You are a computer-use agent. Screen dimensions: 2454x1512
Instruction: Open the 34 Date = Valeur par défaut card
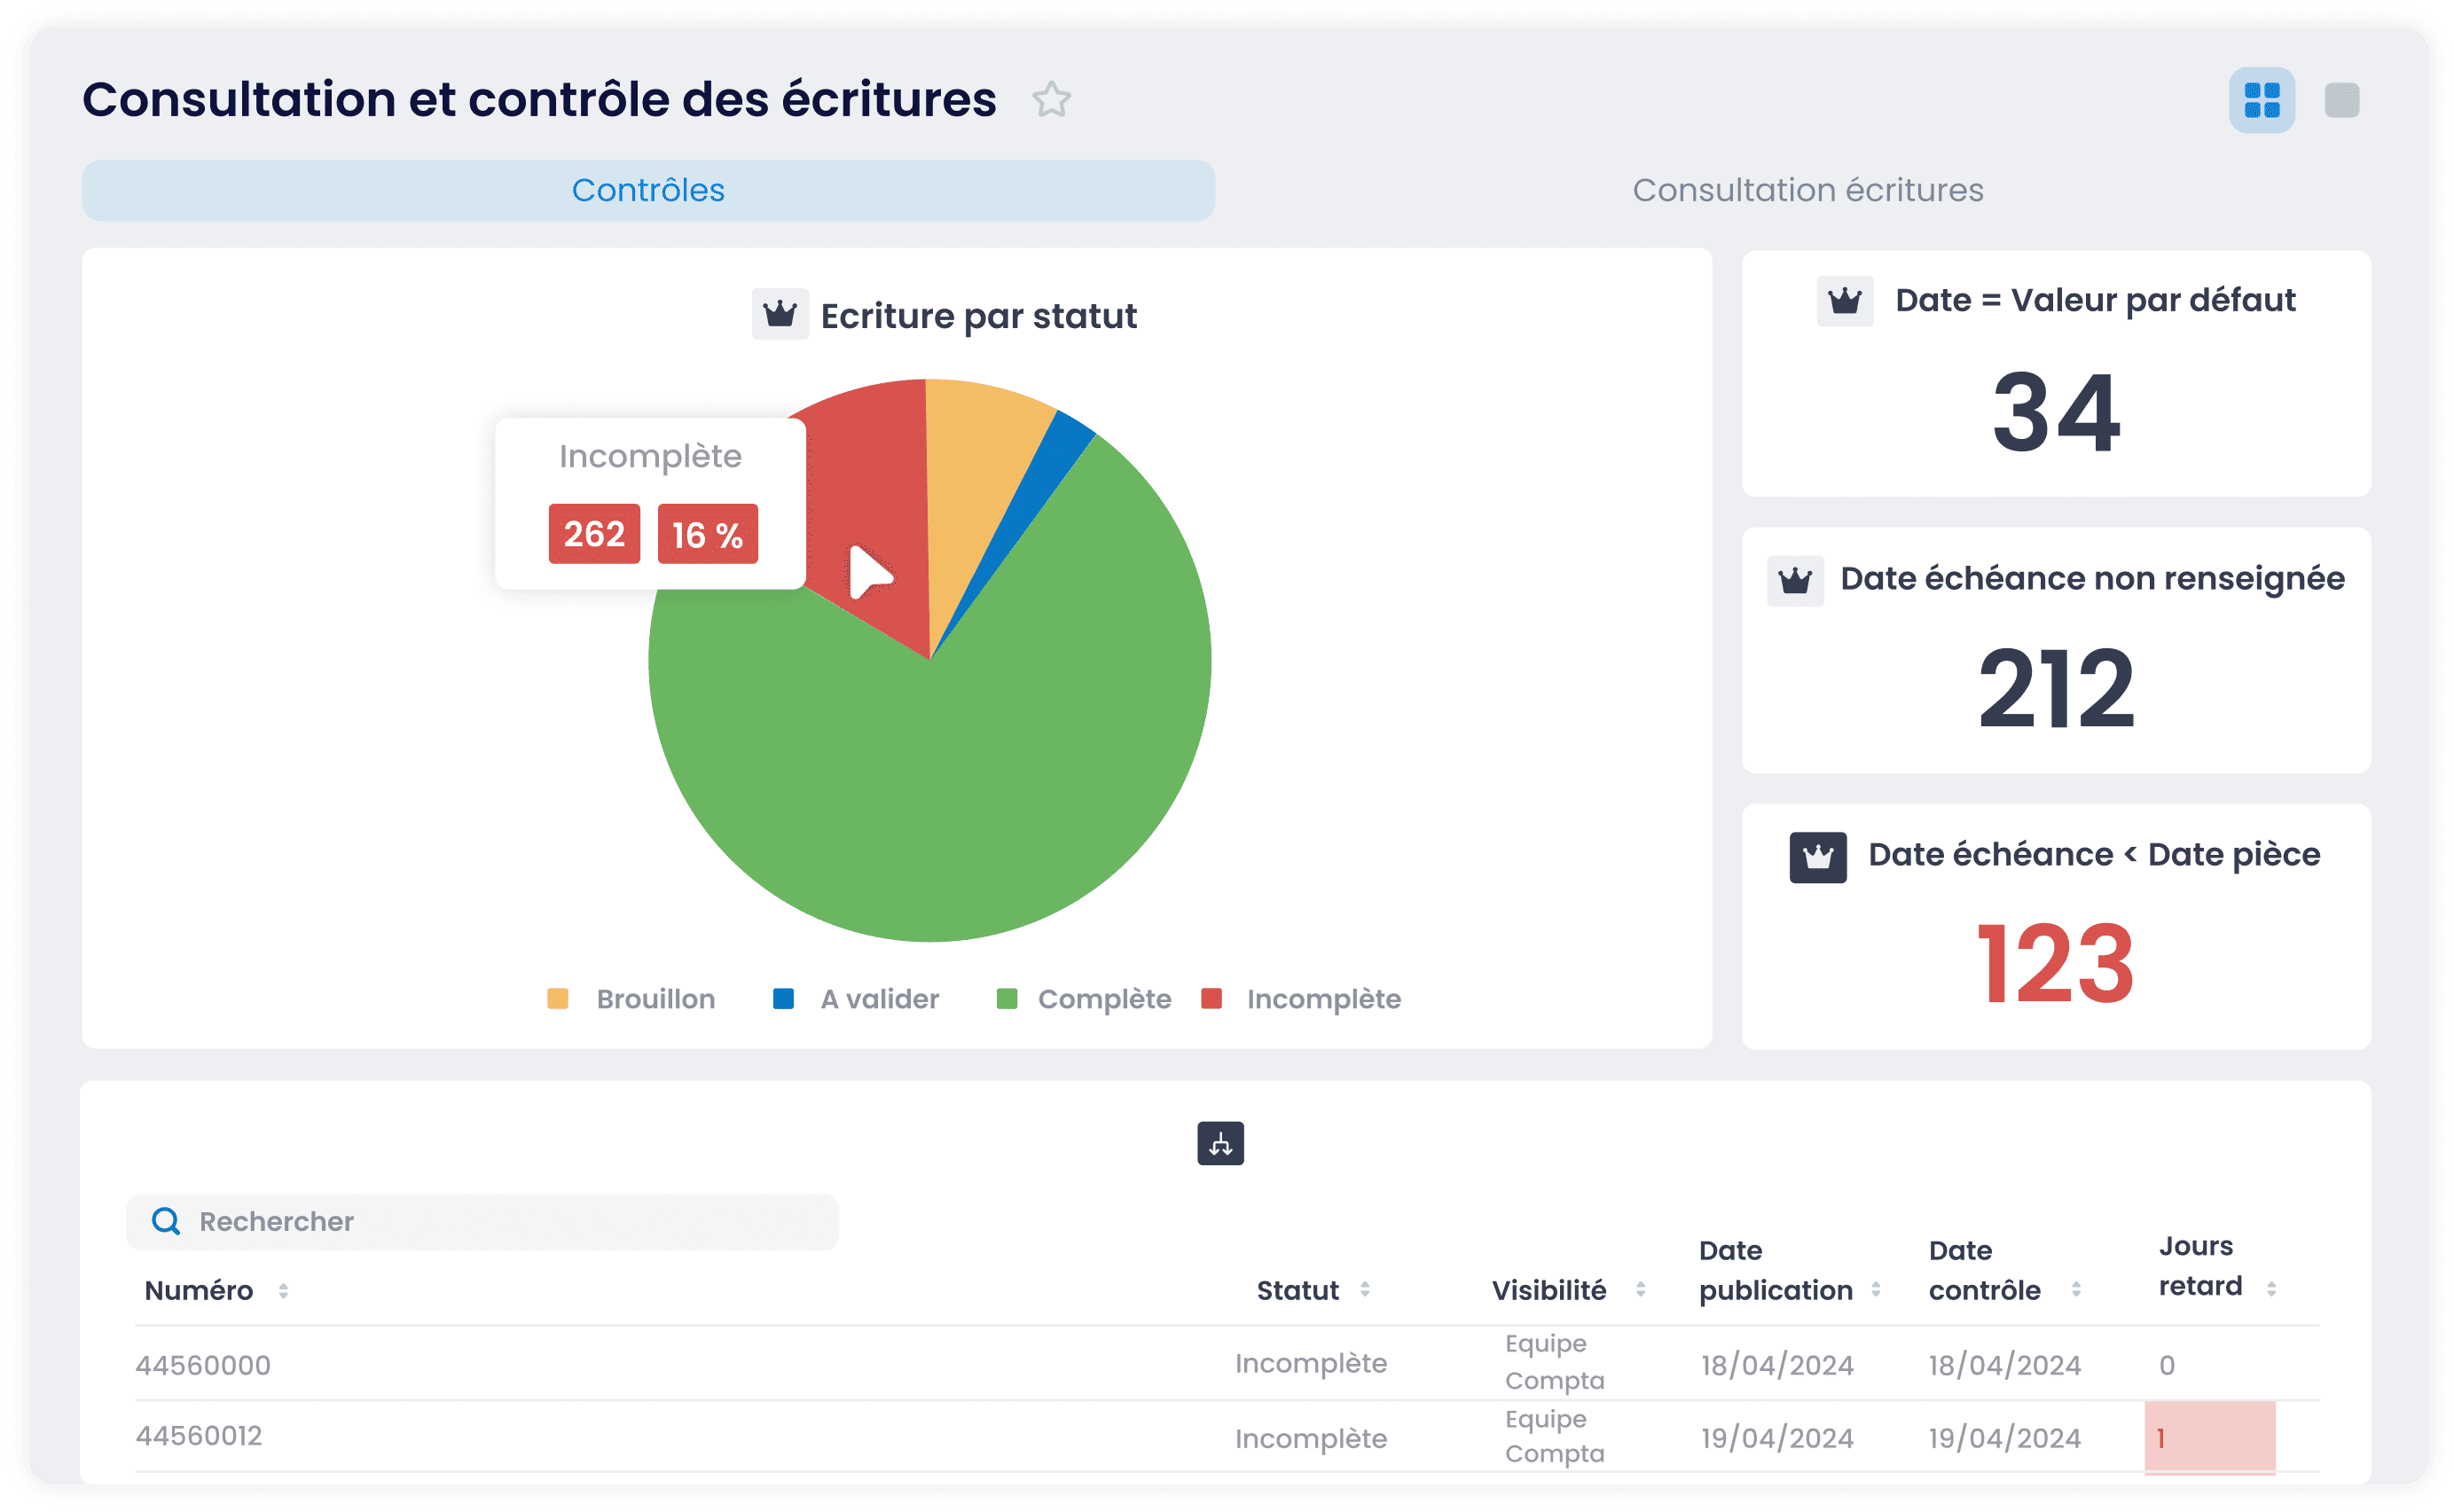point(2056,374)
